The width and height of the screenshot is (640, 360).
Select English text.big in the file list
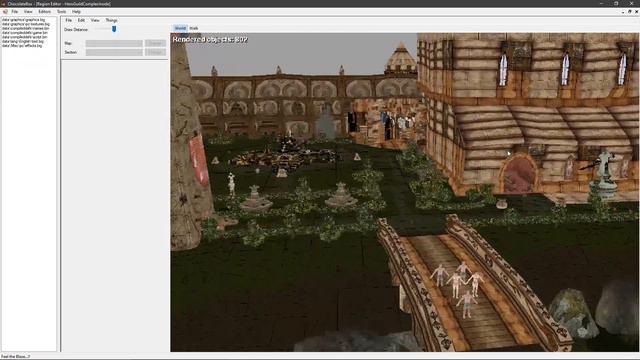pyautogui.click(x=22, y=41)
